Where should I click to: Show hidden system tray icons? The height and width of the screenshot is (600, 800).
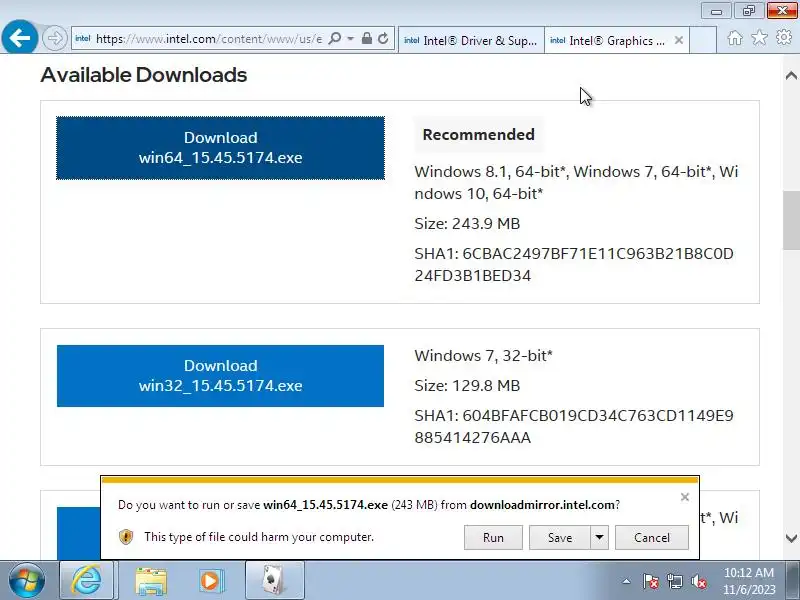[x=626, y=581]
